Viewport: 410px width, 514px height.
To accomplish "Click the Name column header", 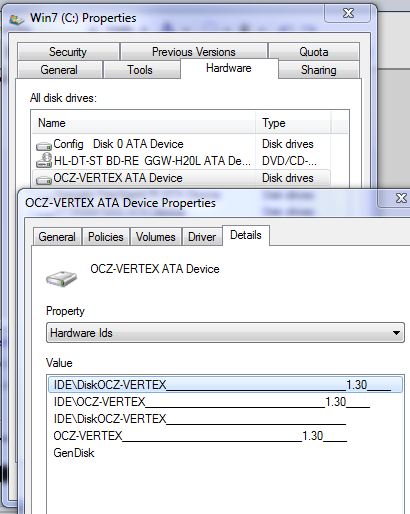I will click(x=144, y=123).
